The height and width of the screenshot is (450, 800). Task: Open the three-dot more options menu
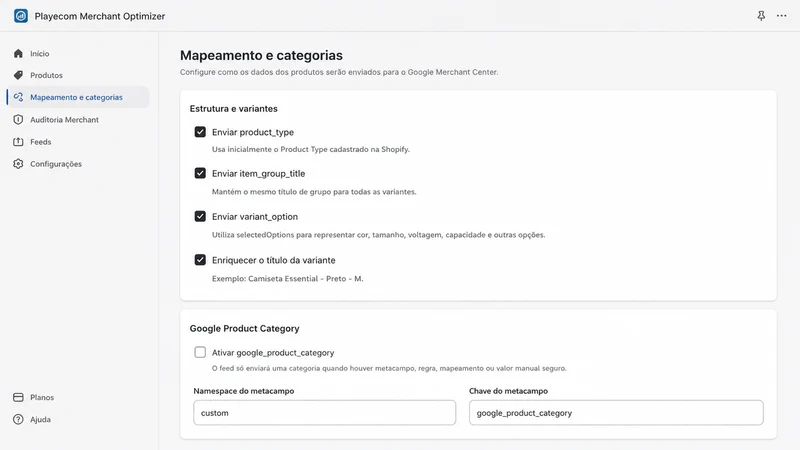coord(781,16)
